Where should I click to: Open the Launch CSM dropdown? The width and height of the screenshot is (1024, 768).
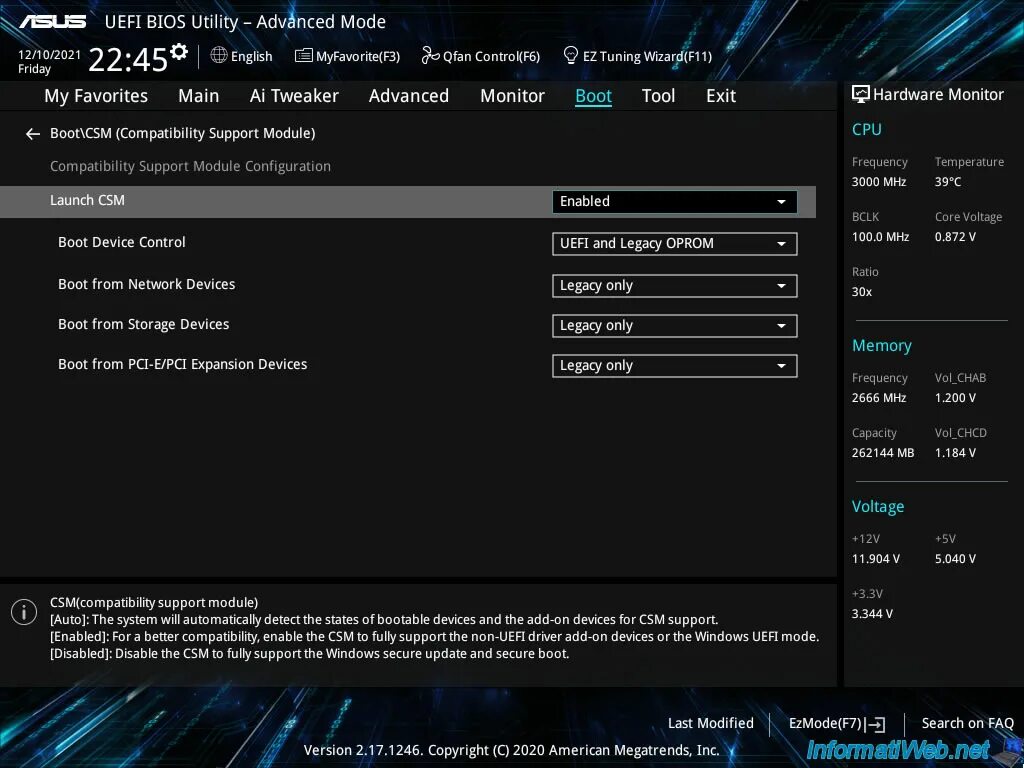point(675,202)
